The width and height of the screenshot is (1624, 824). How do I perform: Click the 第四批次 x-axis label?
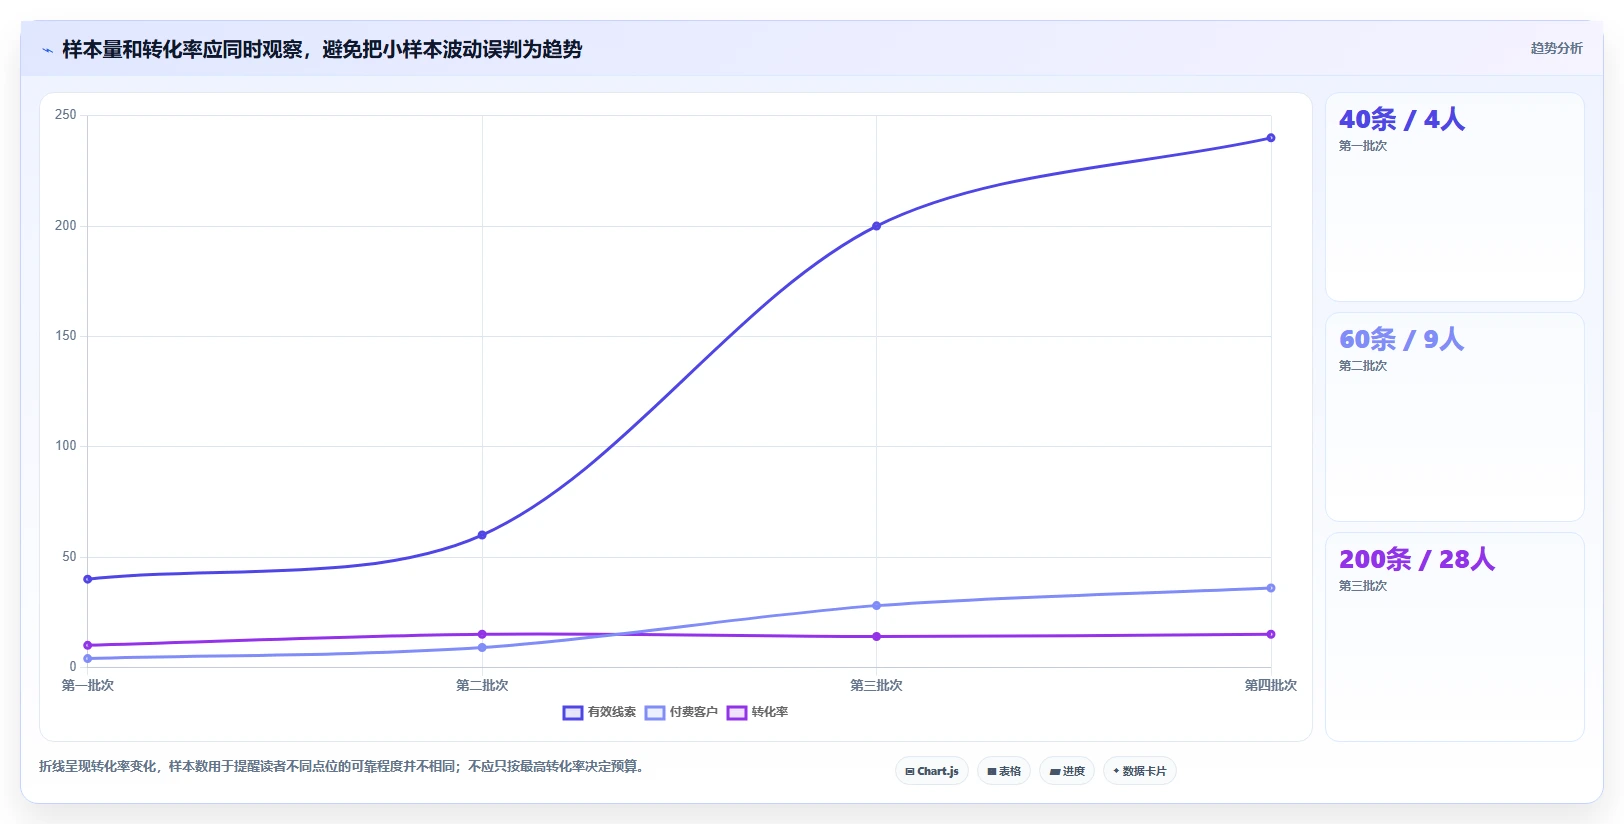pos(1271,685)
